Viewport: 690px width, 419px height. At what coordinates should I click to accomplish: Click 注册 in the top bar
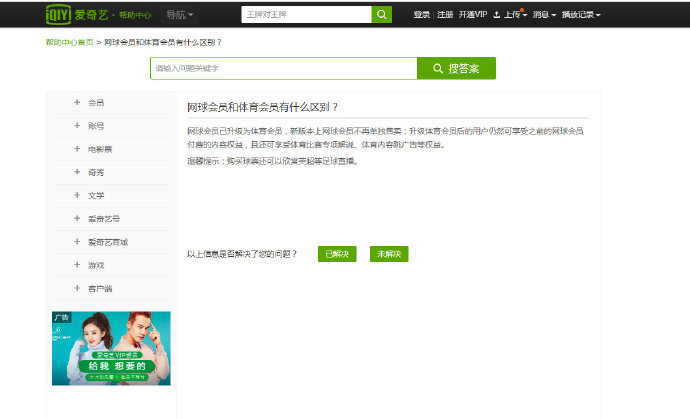445,15
